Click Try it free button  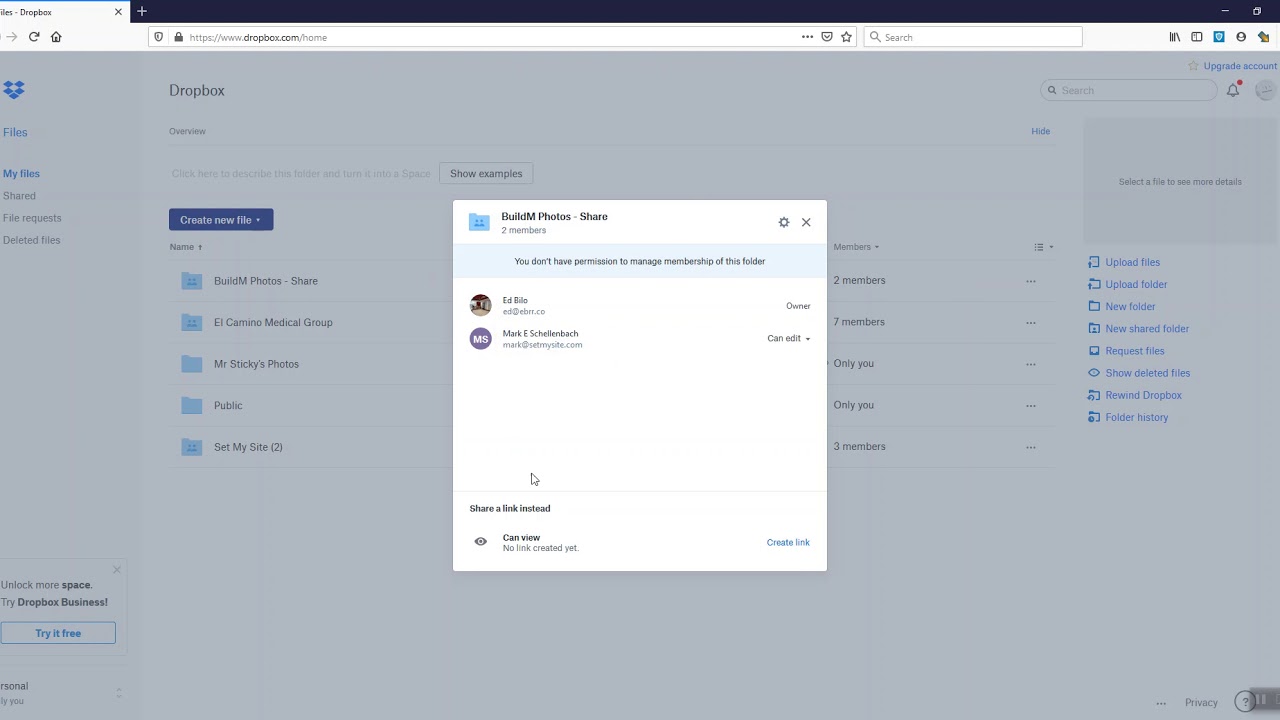click(x=58, y=633)
